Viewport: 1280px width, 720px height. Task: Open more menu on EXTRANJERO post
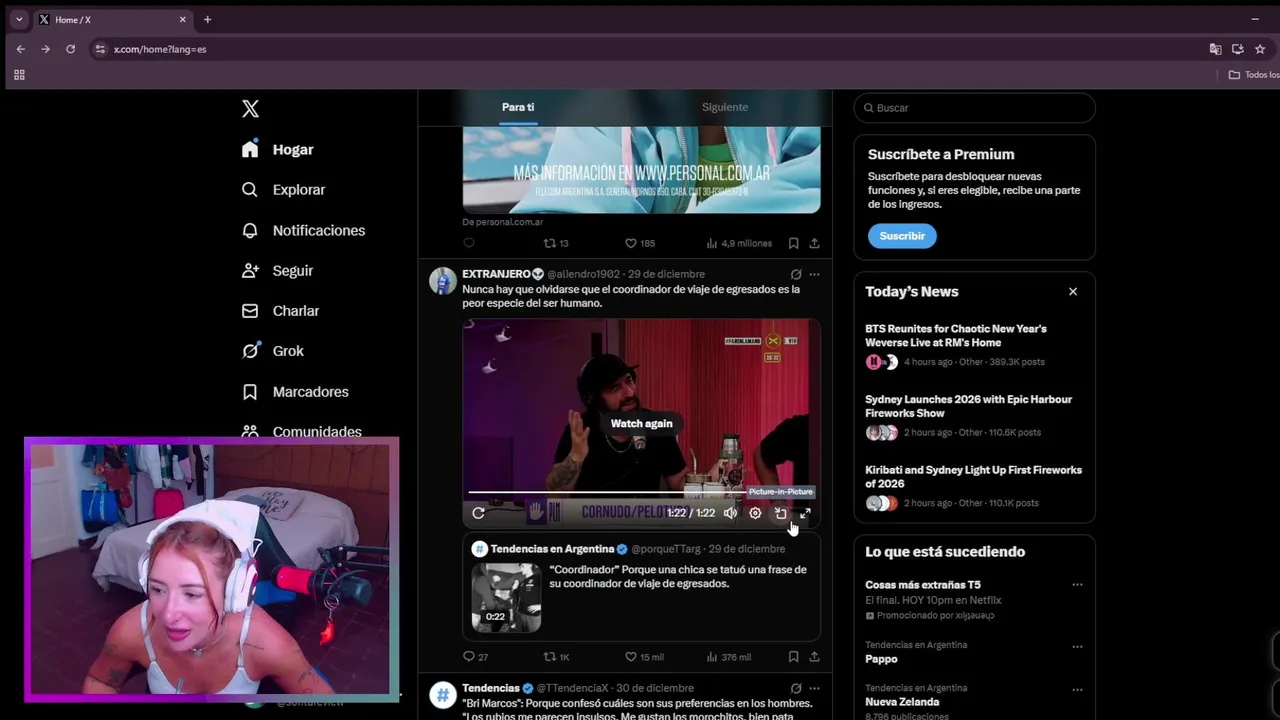coord(814,274)
